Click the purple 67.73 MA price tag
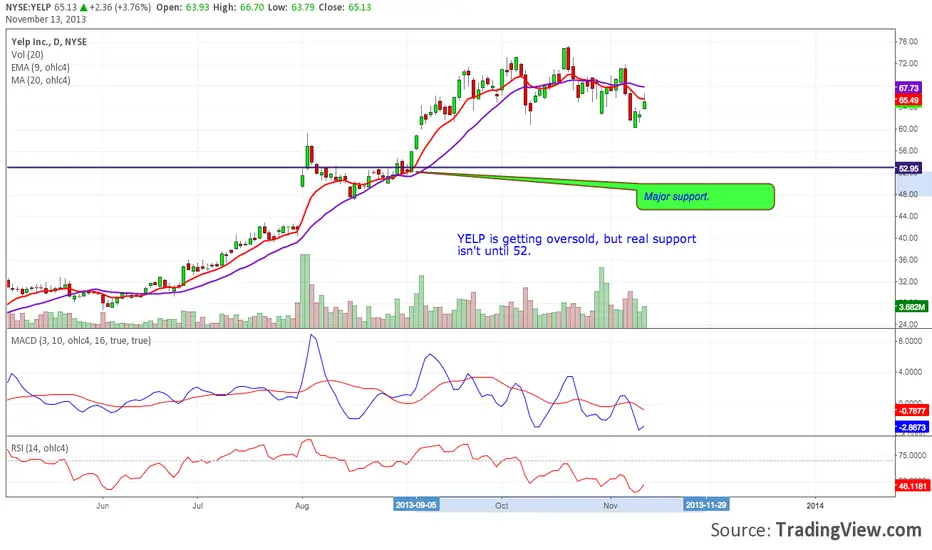 (x=908, y=88)
